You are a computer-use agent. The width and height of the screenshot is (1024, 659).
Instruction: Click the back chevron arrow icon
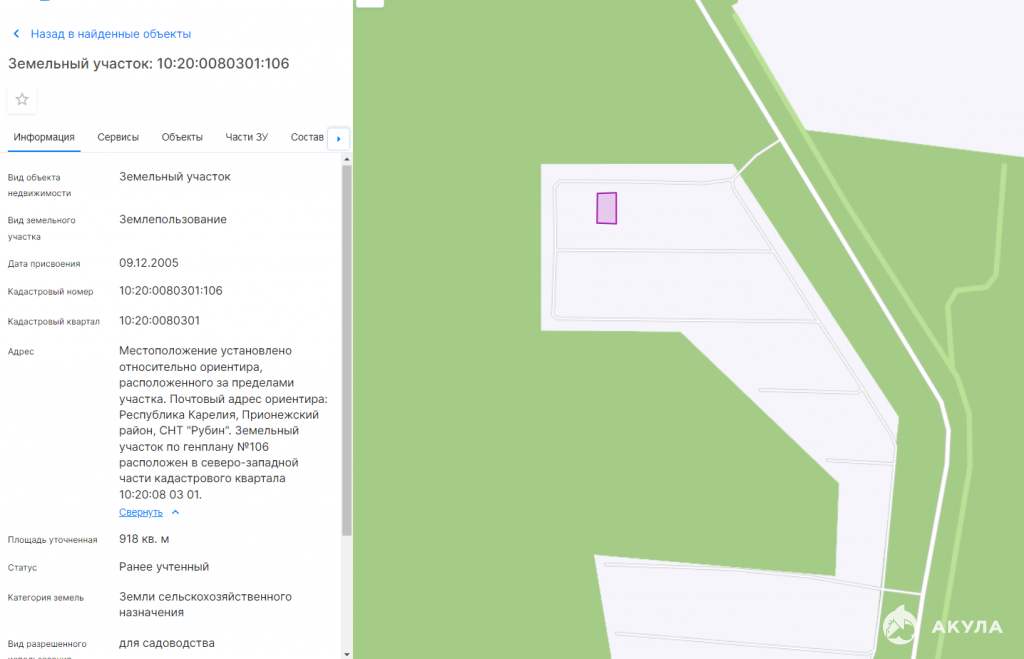coord(16,34)
